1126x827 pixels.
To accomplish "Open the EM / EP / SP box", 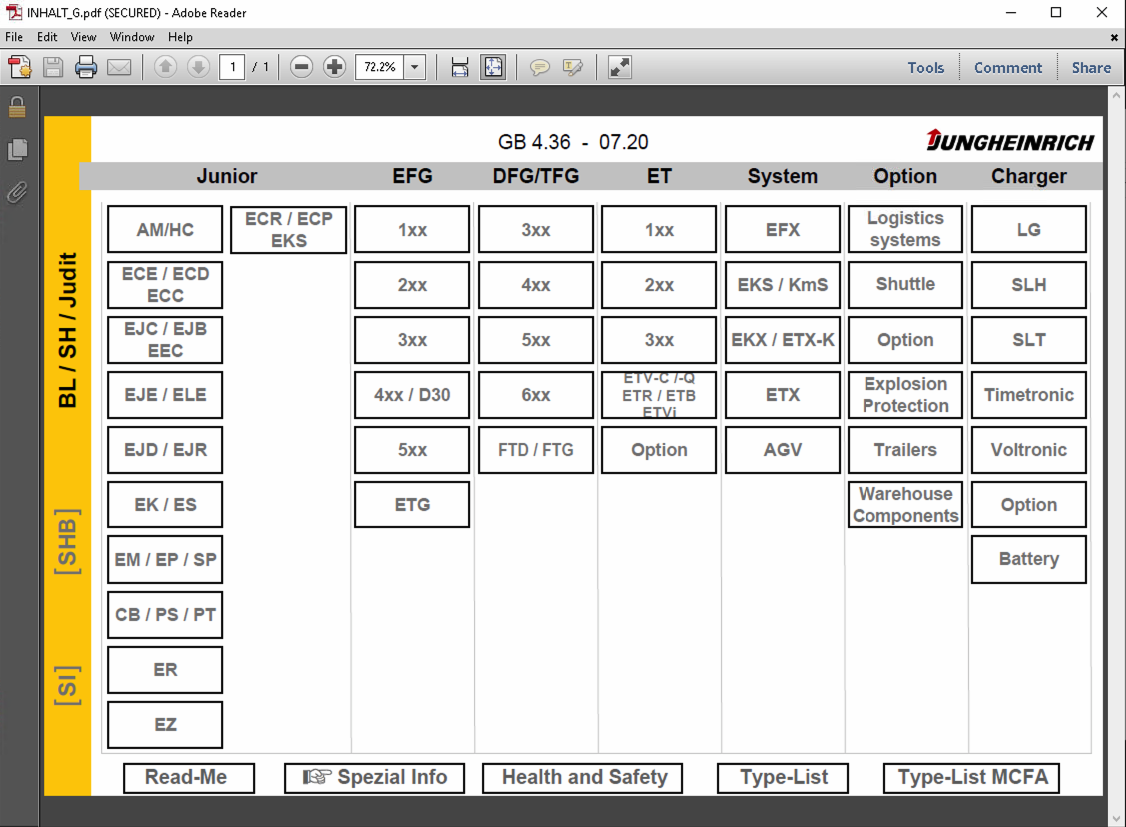I will 165,560.
